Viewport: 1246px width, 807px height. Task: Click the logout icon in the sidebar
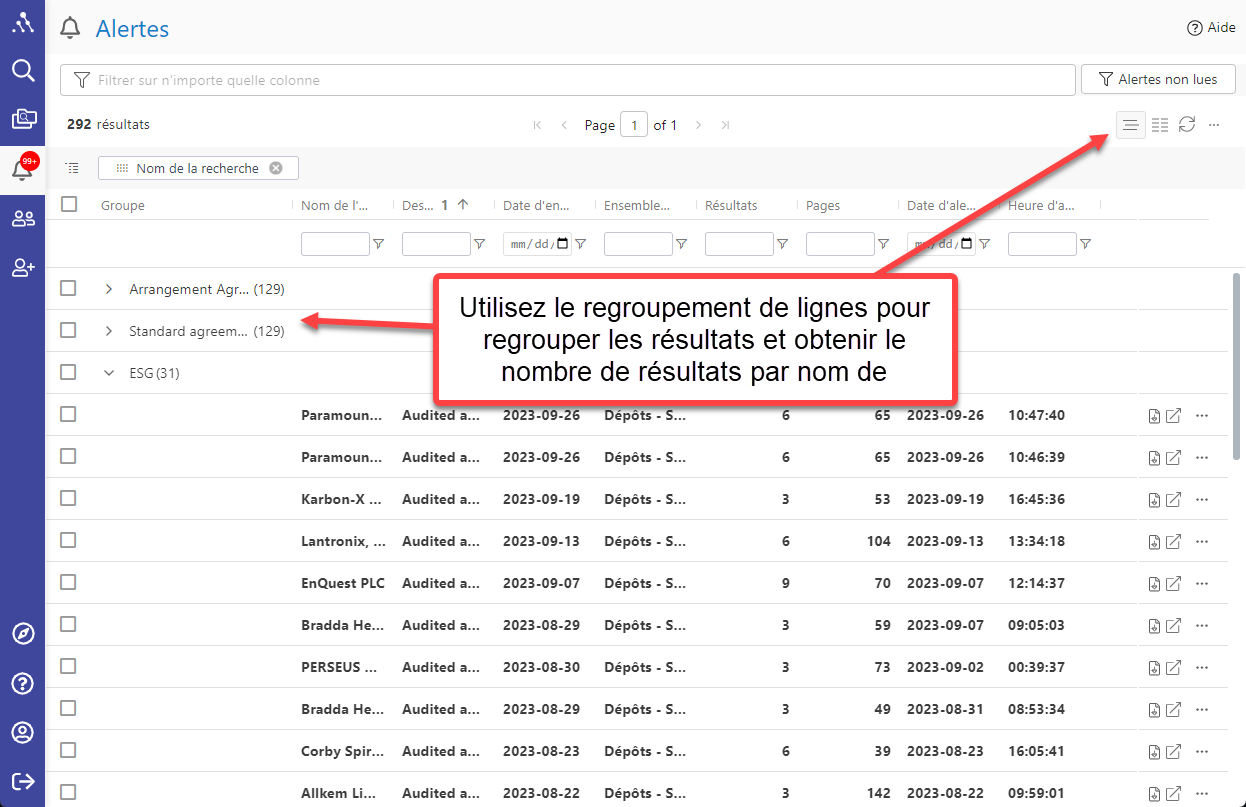(22, 781)
